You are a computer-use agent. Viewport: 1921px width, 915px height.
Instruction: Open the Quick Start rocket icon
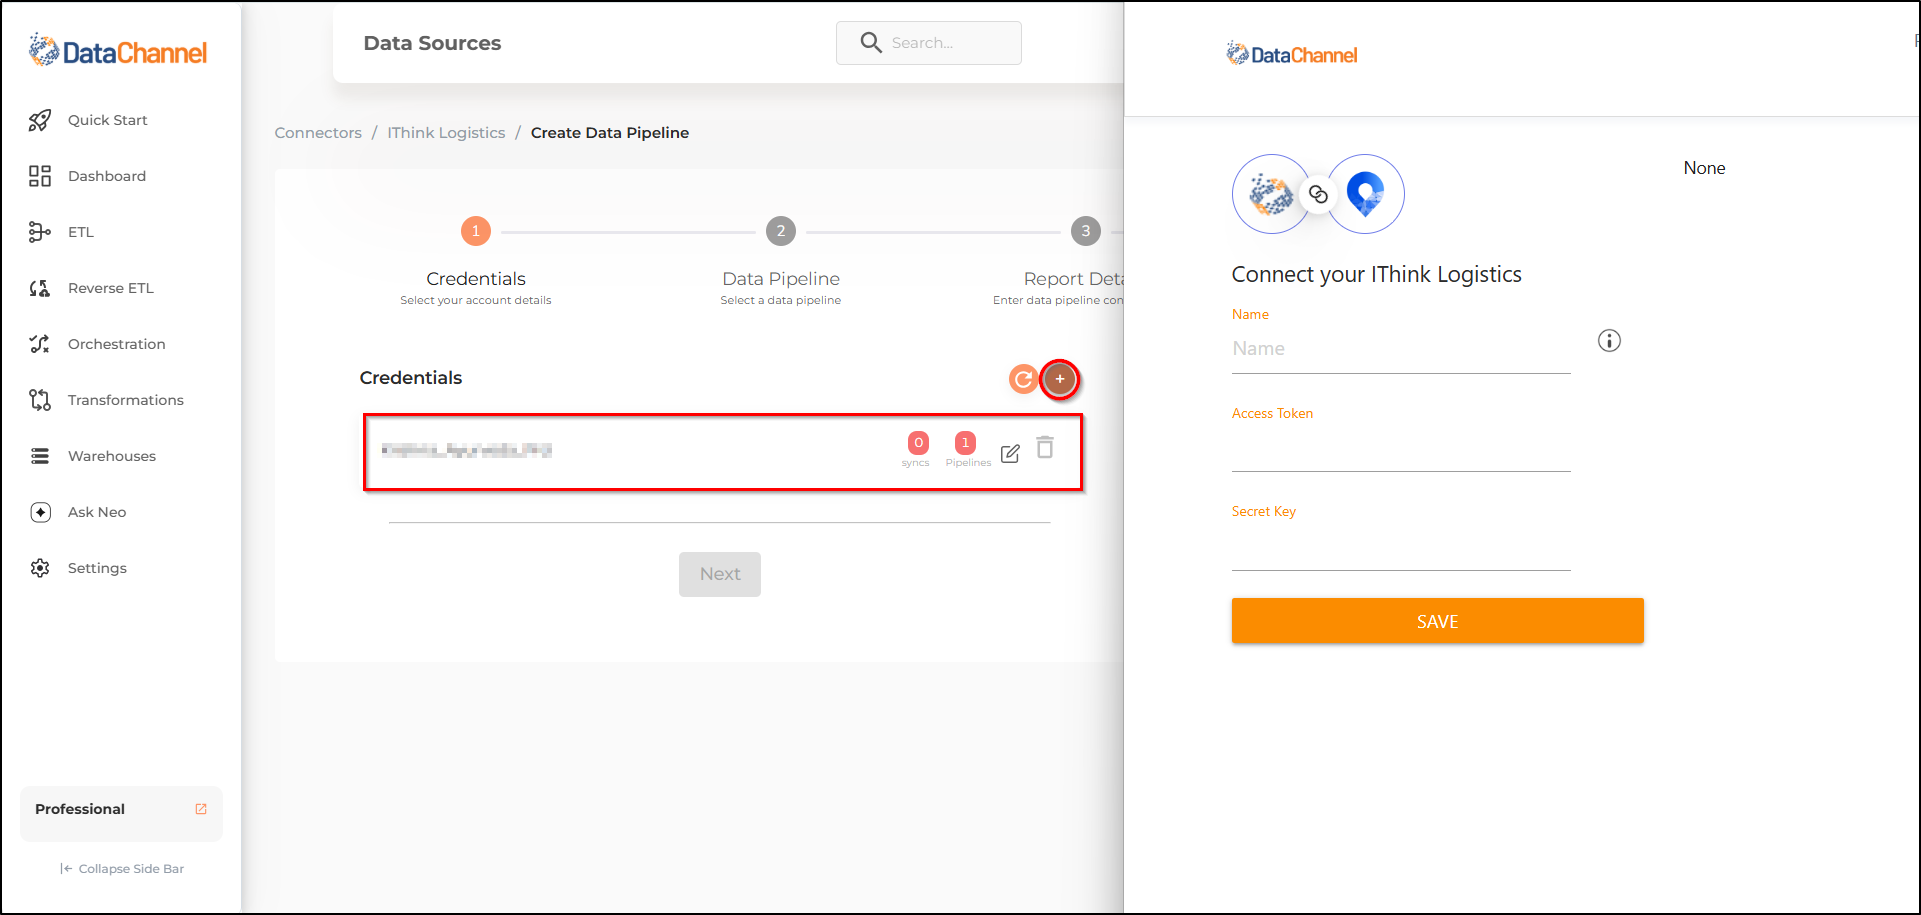pos(40,120)
